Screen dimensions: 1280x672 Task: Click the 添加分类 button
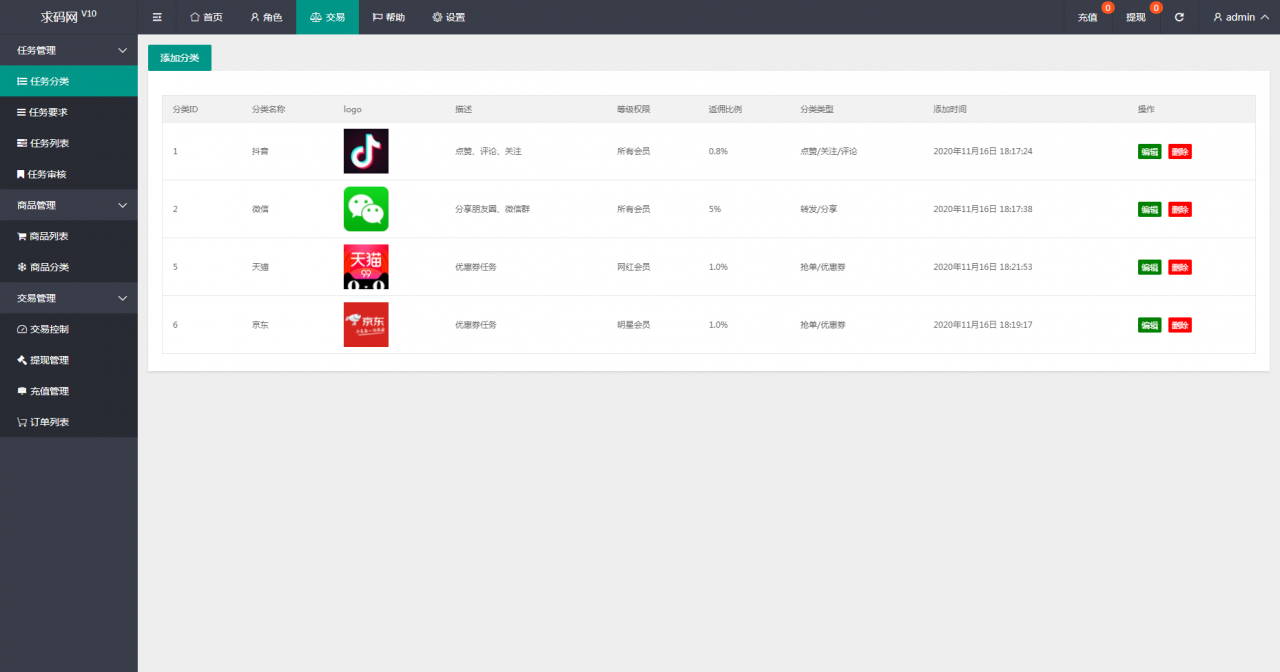click(x=180, y=58)
